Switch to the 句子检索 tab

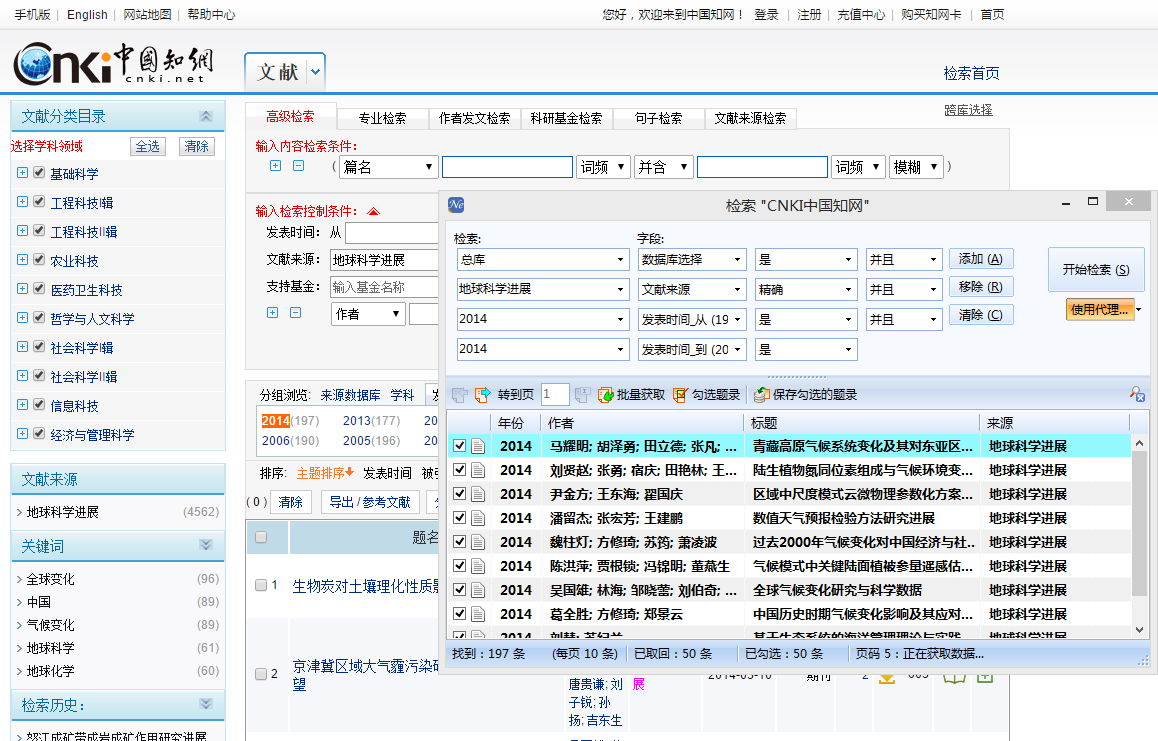(658, 118)
